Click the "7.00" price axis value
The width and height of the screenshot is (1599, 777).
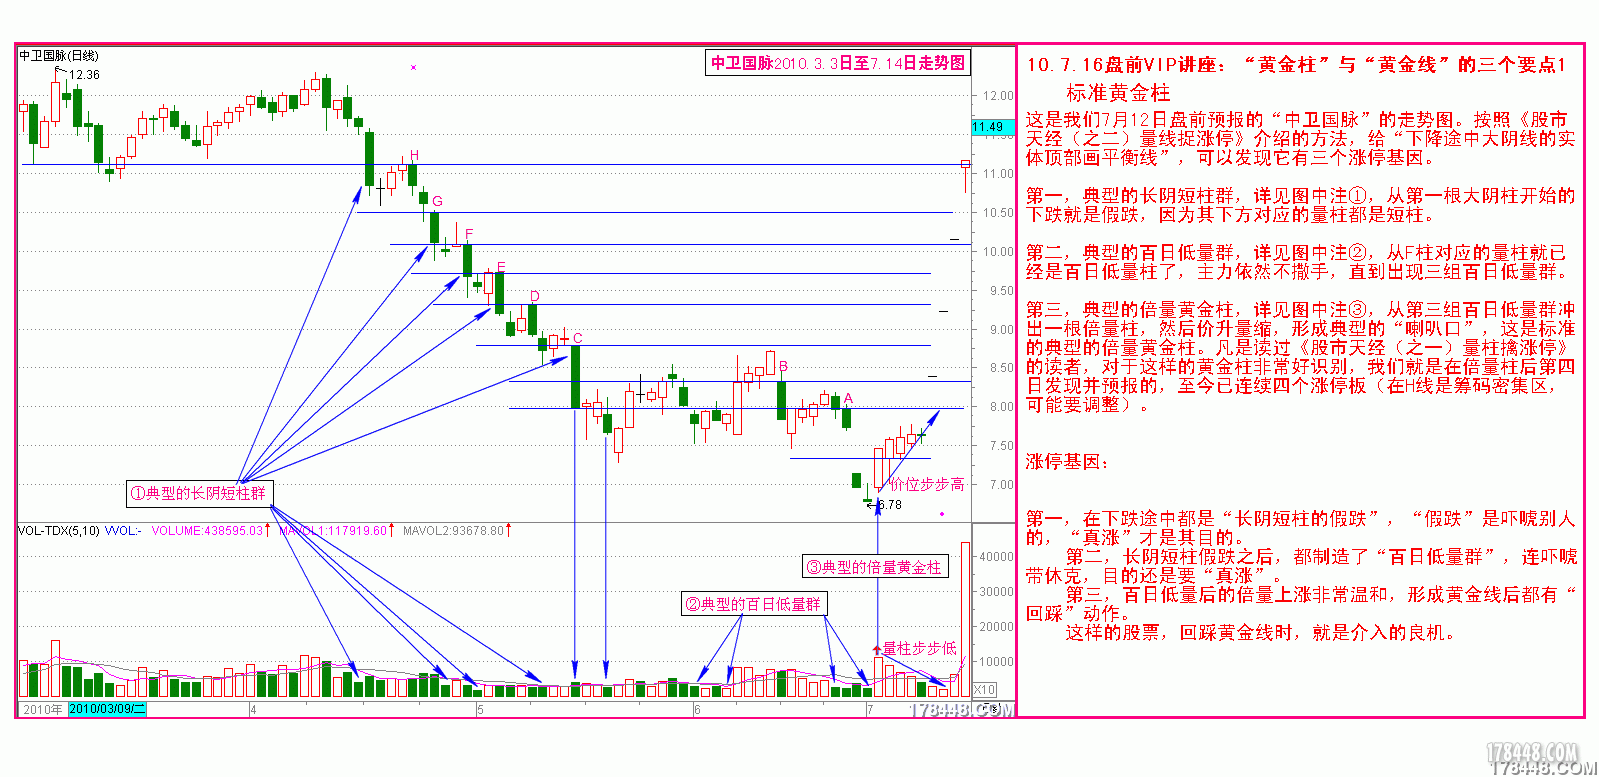tap(1001, 485)
